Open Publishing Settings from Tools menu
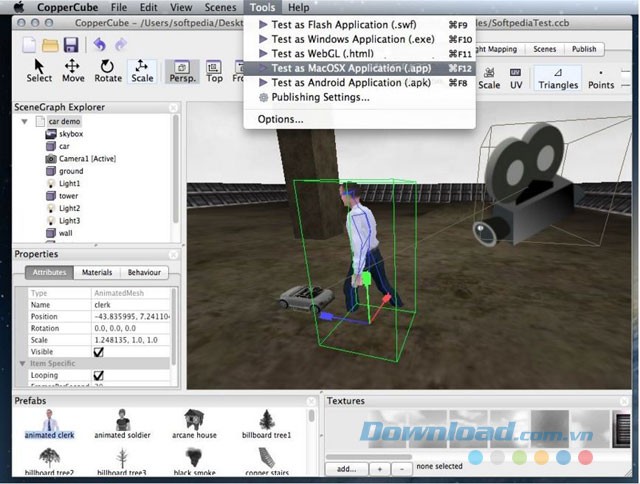 click(x=320, y=97)
